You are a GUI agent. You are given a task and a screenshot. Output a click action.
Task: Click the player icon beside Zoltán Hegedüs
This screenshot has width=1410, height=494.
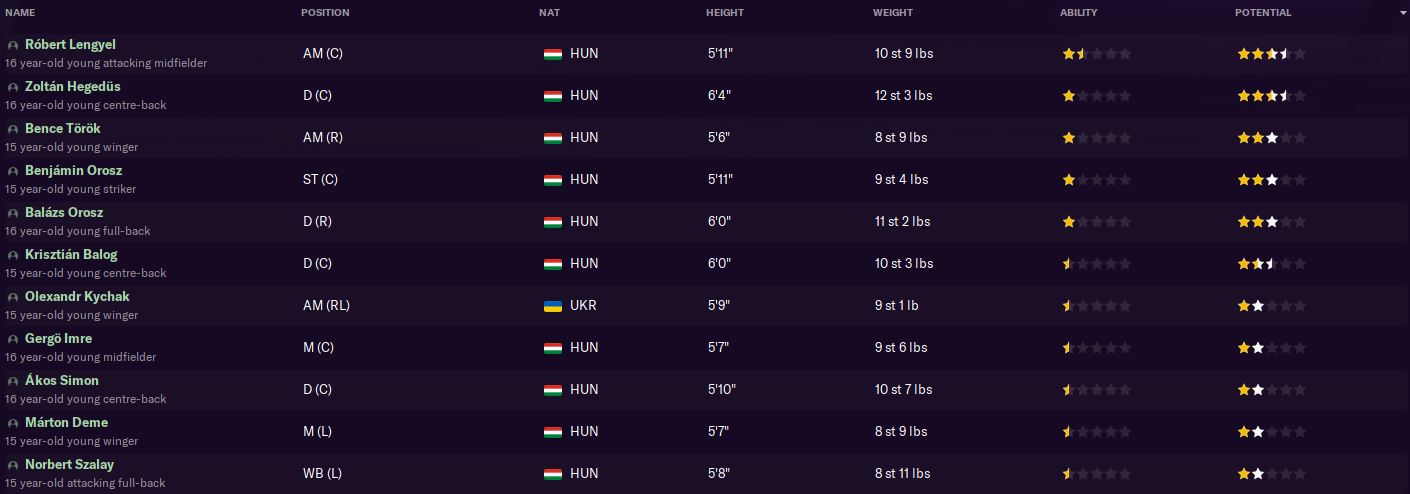[12, 88]
